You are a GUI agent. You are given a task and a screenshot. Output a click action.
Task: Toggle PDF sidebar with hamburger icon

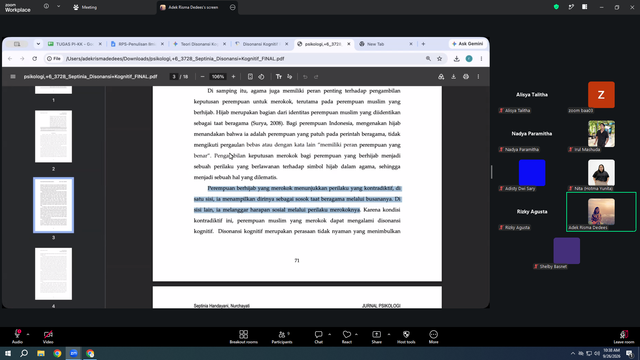click(x=13, y=77)
